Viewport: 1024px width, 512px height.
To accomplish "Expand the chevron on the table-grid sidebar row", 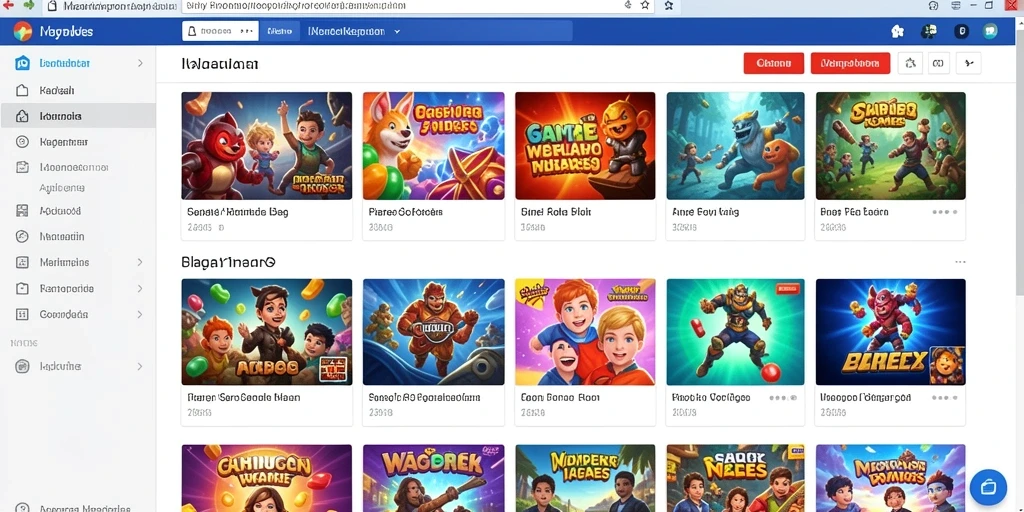I will (x=140, y=314).
